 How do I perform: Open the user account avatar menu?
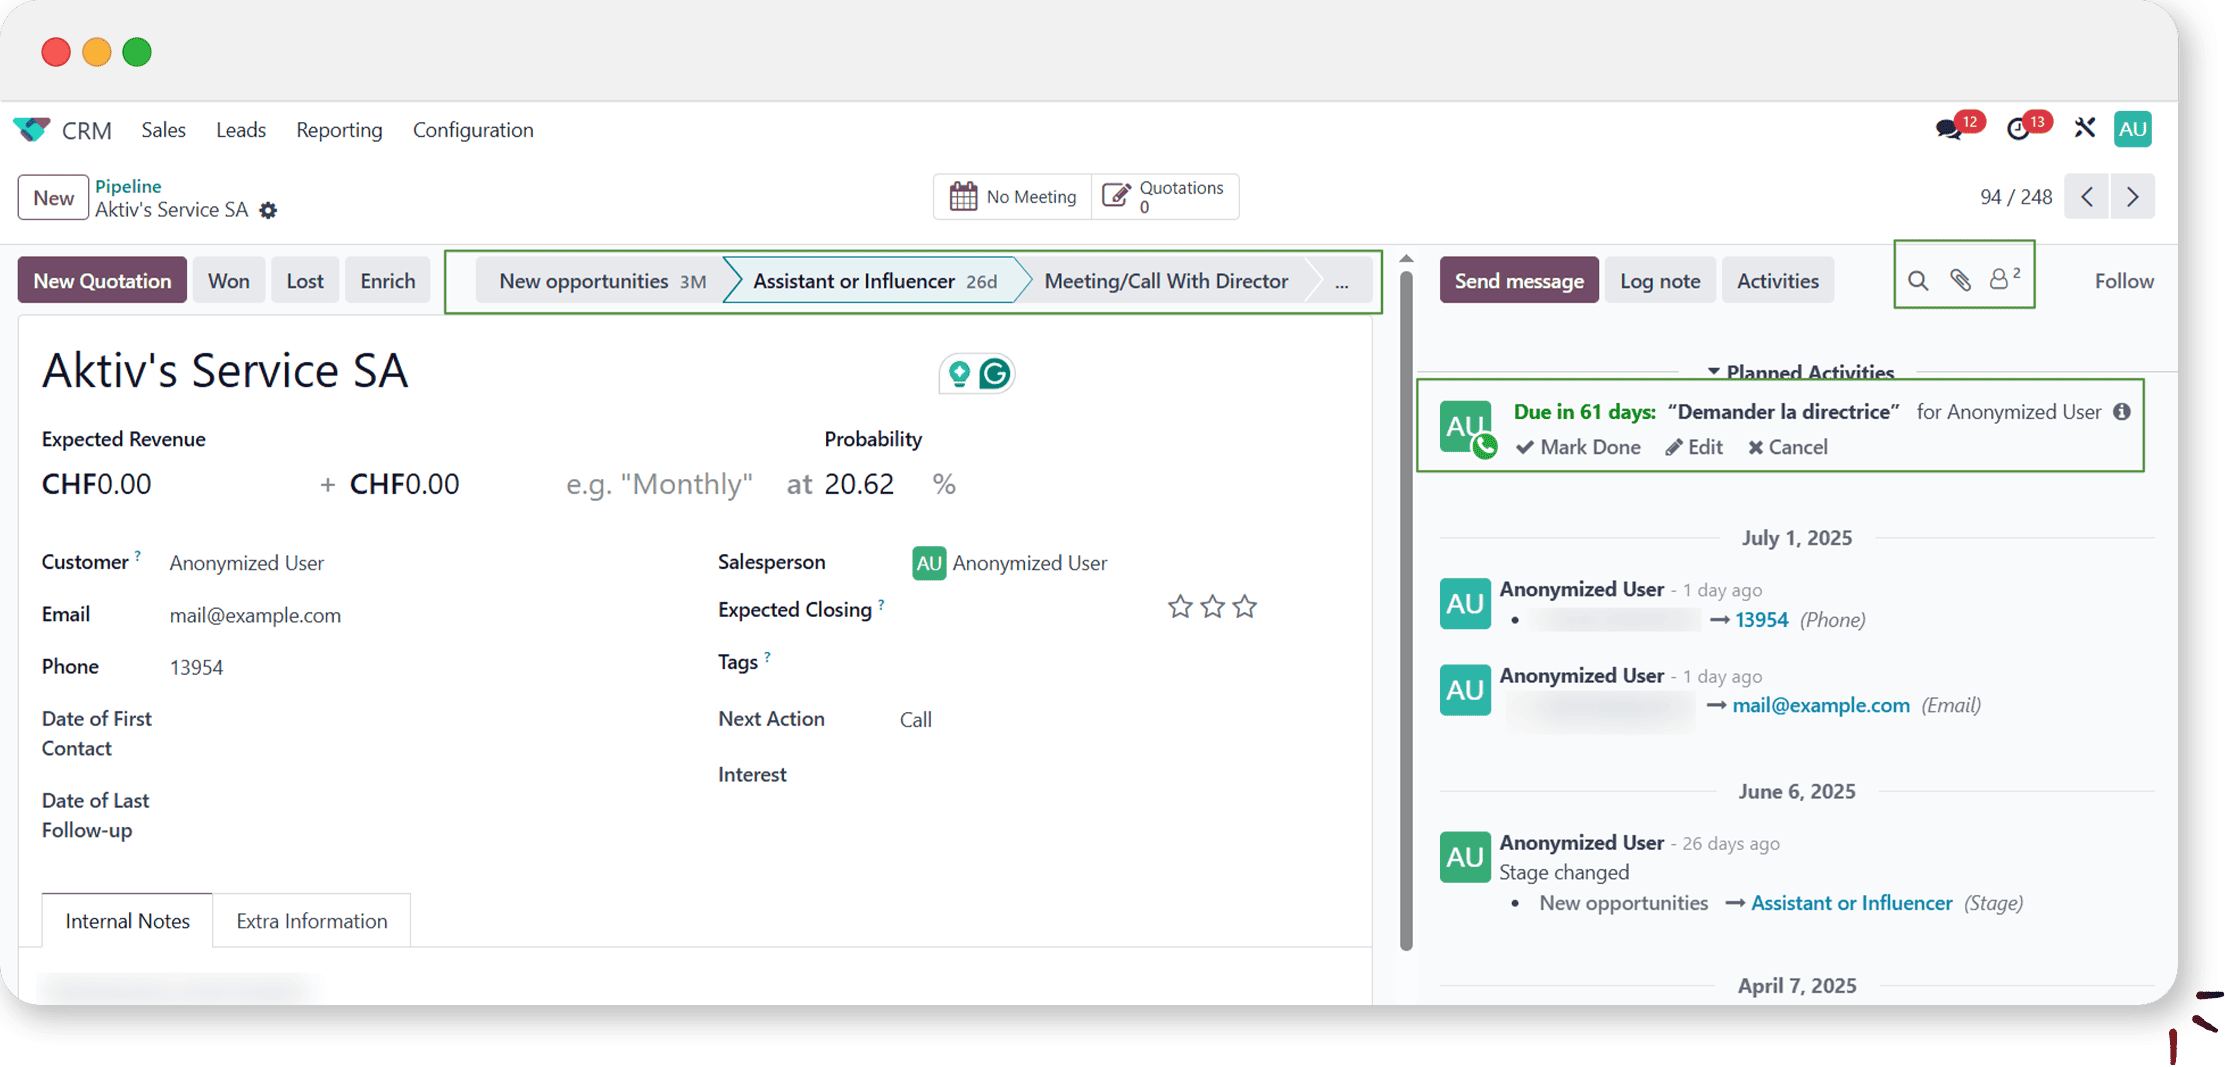(2132, 129)
